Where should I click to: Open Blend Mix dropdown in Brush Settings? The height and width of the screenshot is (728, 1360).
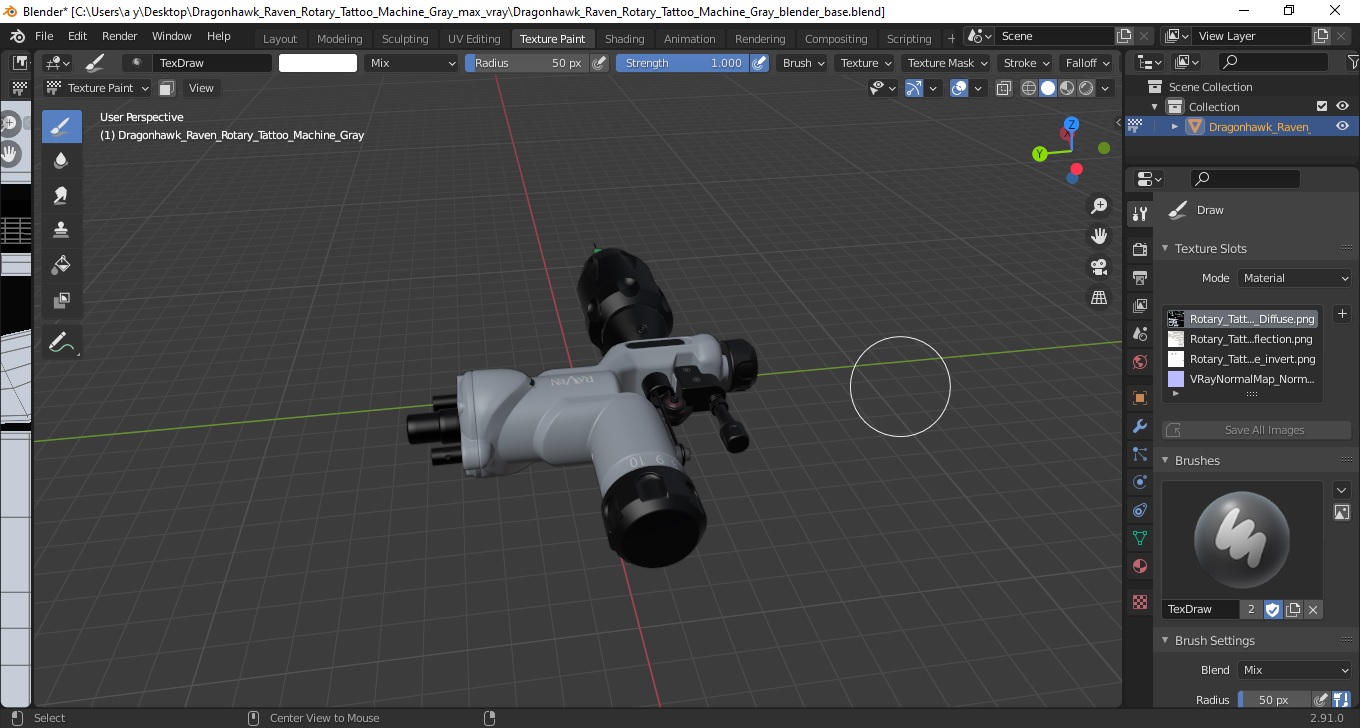(1295, 670)
